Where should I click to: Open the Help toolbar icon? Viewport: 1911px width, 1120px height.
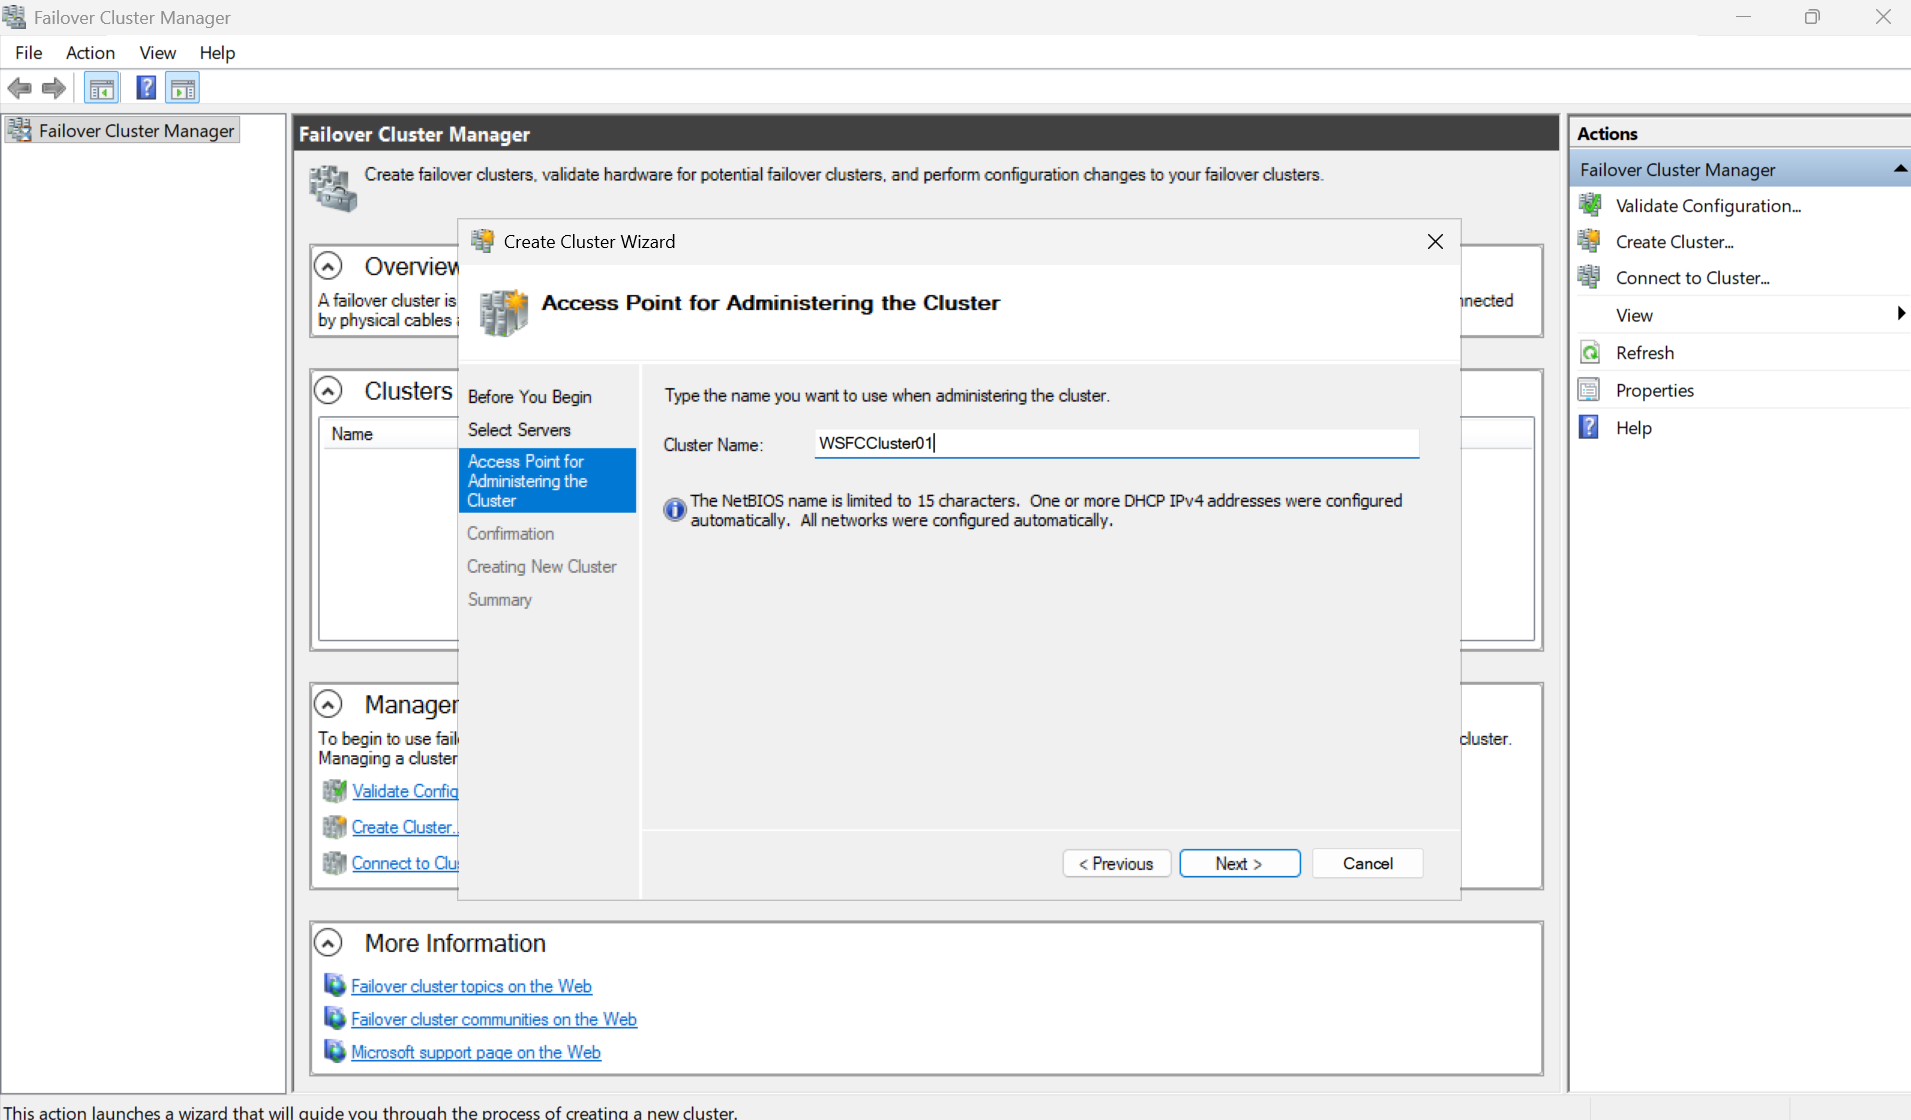[x=146, y=88]
